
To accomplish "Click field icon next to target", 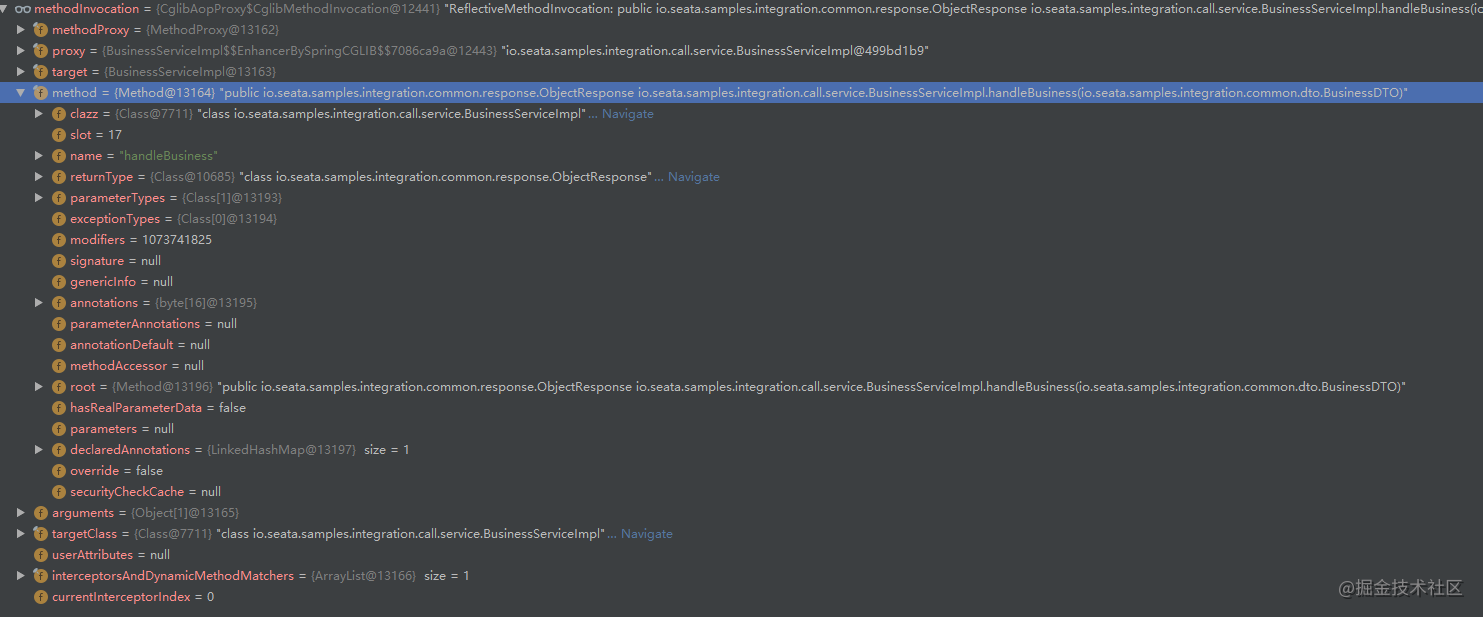I will [40, 71].
